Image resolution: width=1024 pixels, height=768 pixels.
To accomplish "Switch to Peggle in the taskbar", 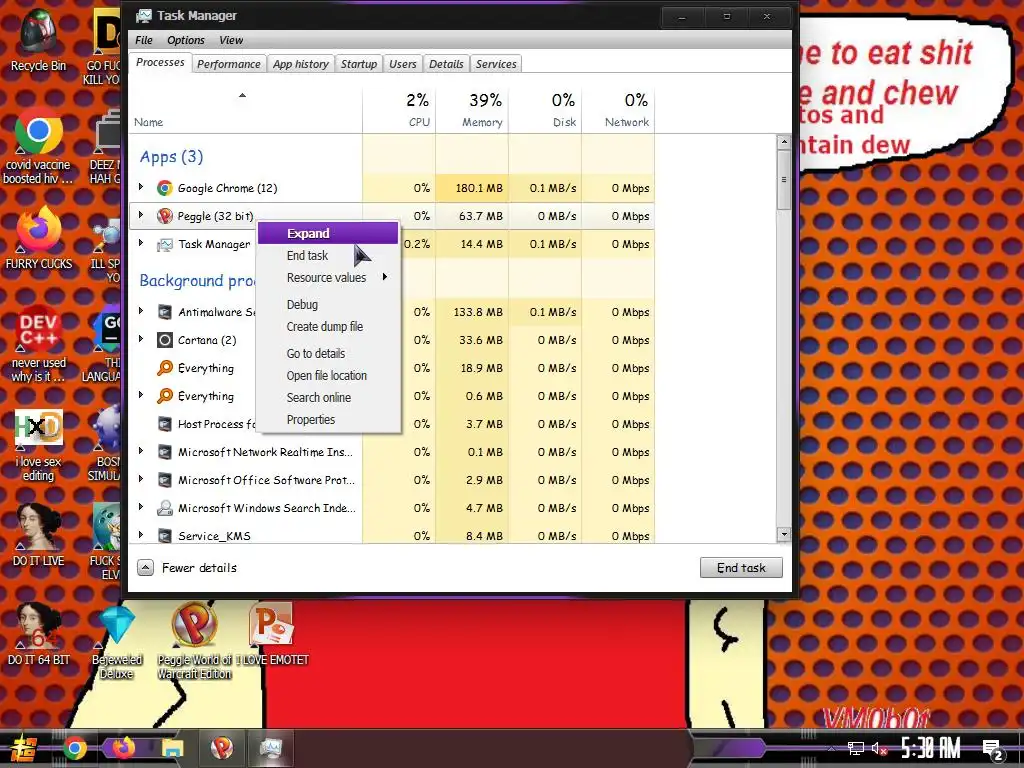I will click(x=222, y=748).
